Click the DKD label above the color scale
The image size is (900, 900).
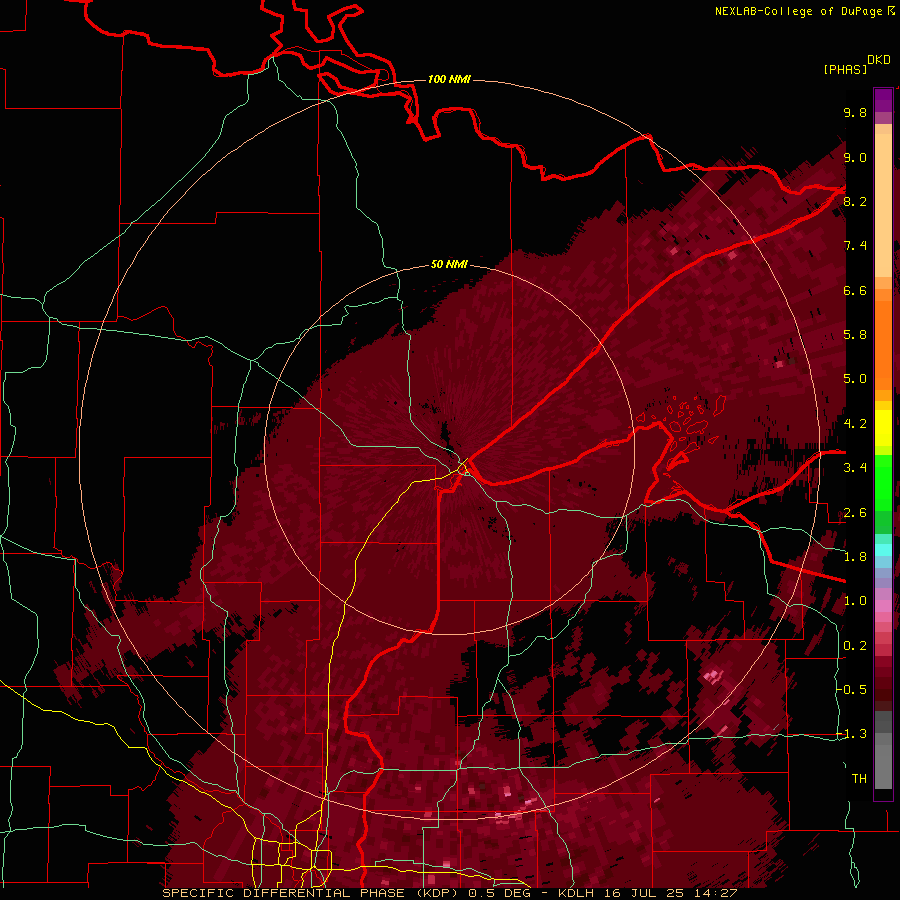tap(879, 60)
